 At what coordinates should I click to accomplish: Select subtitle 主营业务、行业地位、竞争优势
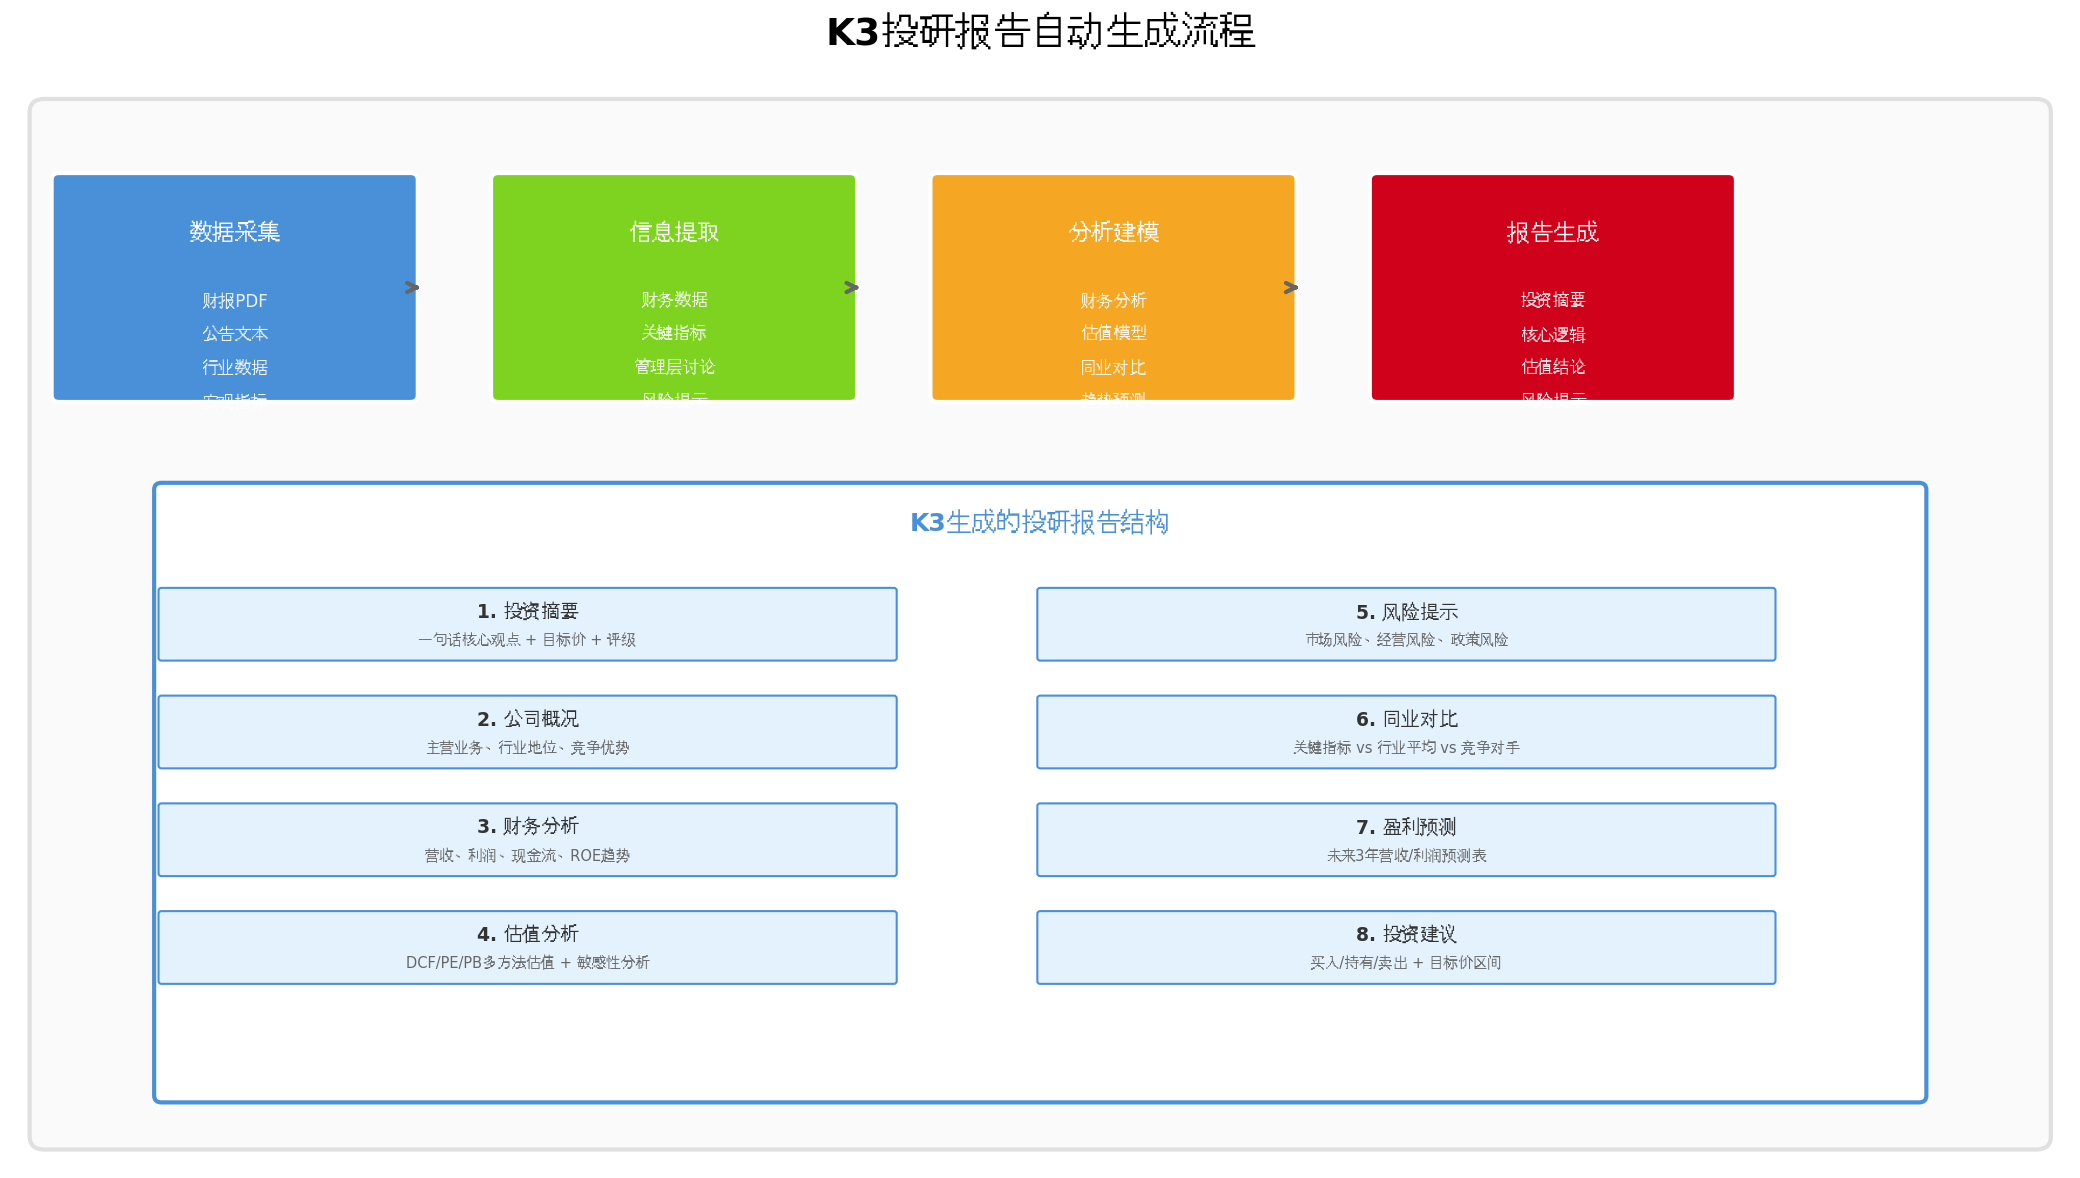pyautogui.click(x=528, y=748)
